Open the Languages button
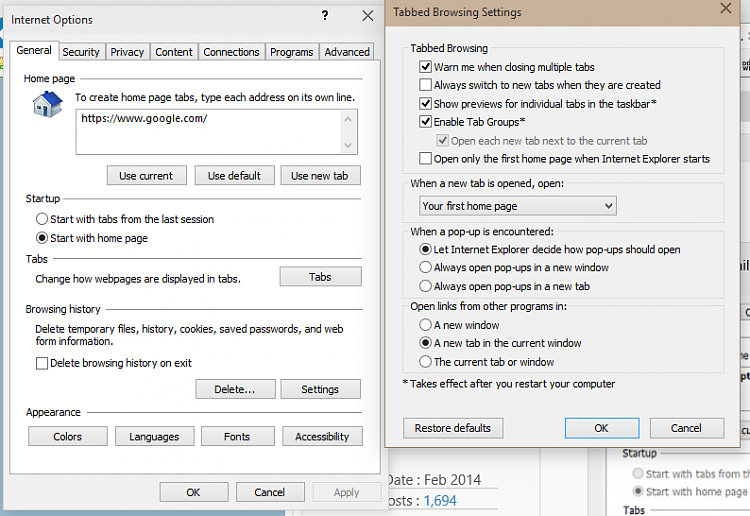This screenshot has height=516, width=750. click(x=154, y=436)
